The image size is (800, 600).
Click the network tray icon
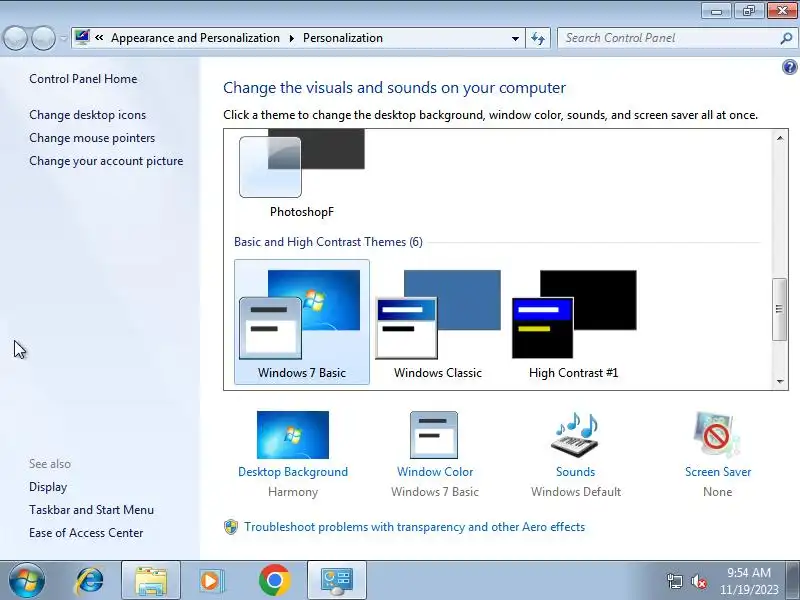[x=674, y=581]
